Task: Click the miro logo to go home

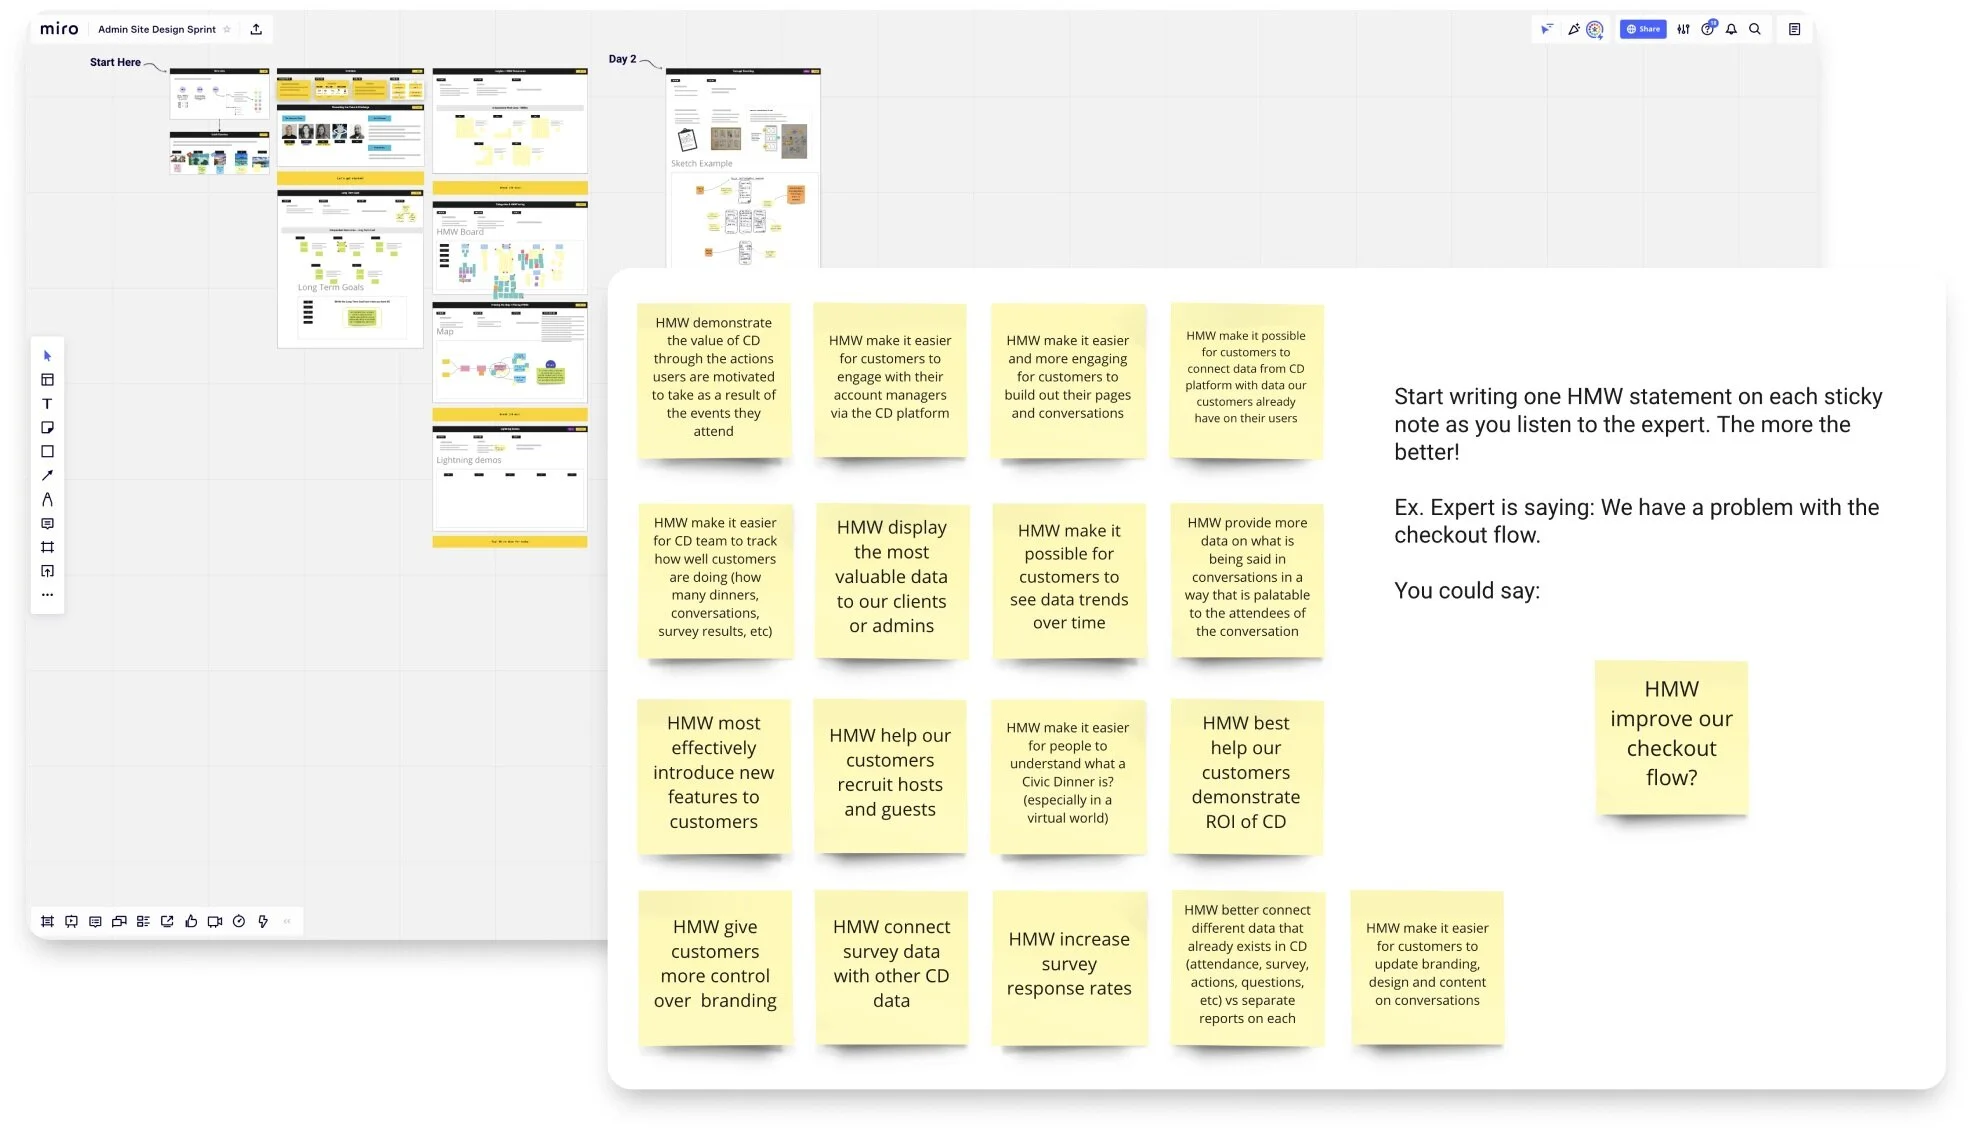Action: pyautogui.click(x=59, y=30)
